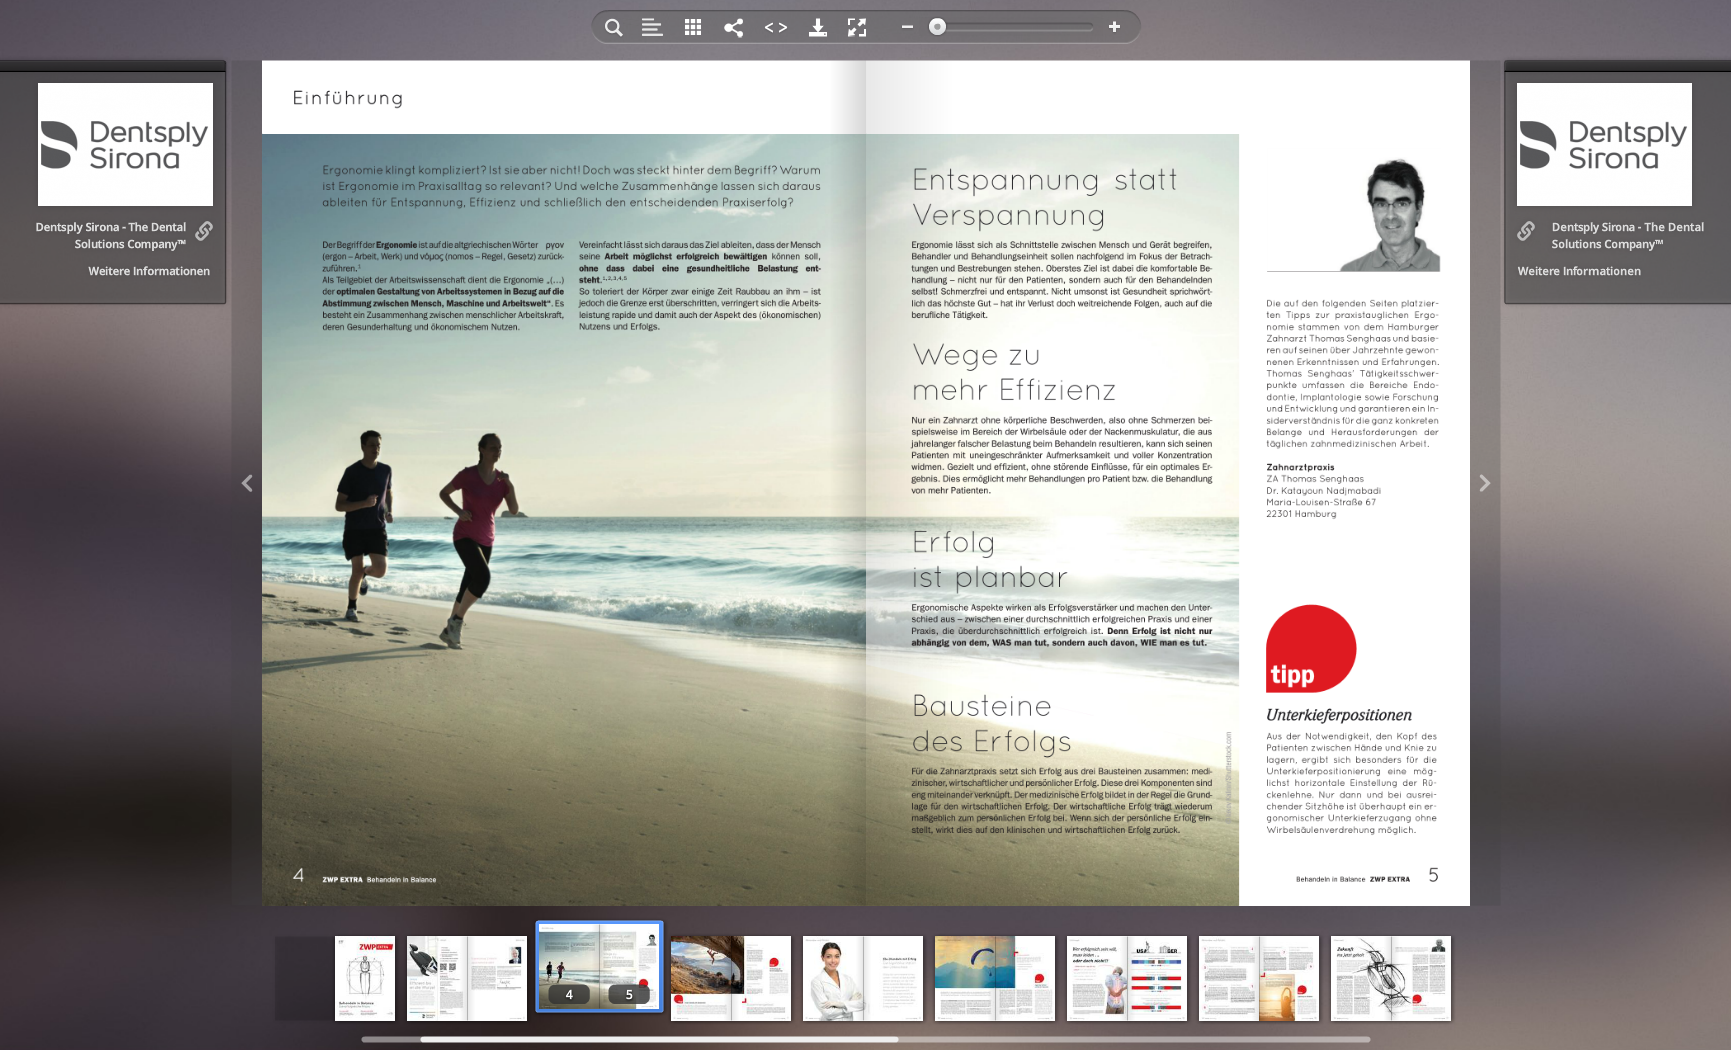Click the 'Zahnarztpraxis' address label

(1300, 467)
